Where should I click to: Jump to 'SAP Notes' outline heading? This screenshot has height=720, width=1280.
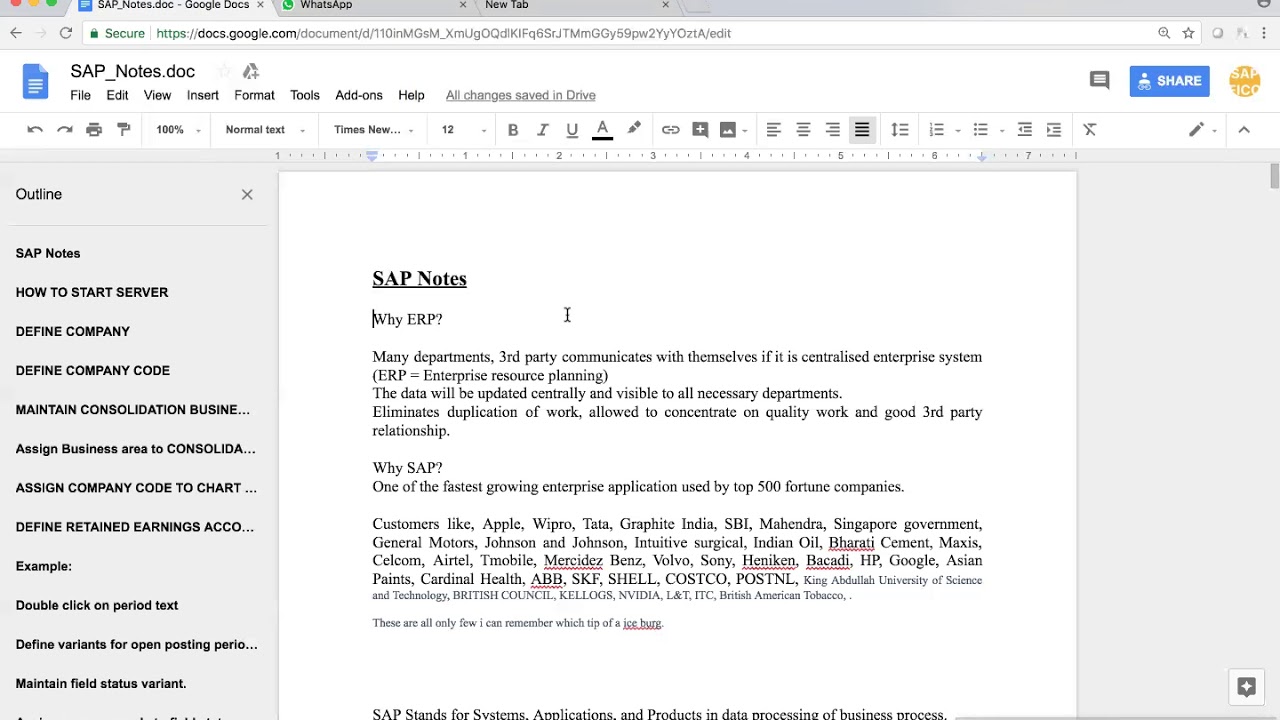coord(48,253)
